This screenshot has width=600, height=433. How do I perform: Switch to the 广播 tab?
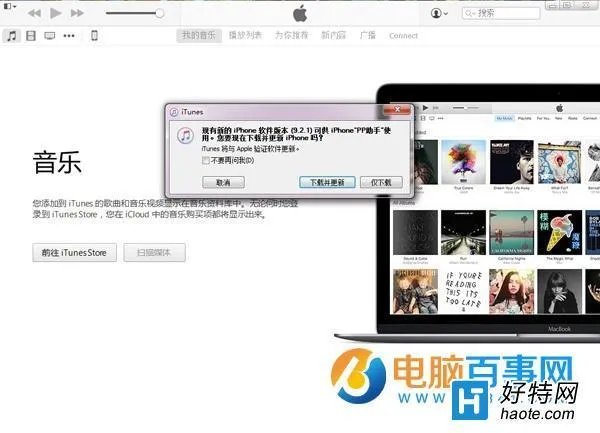click(368, 36)
